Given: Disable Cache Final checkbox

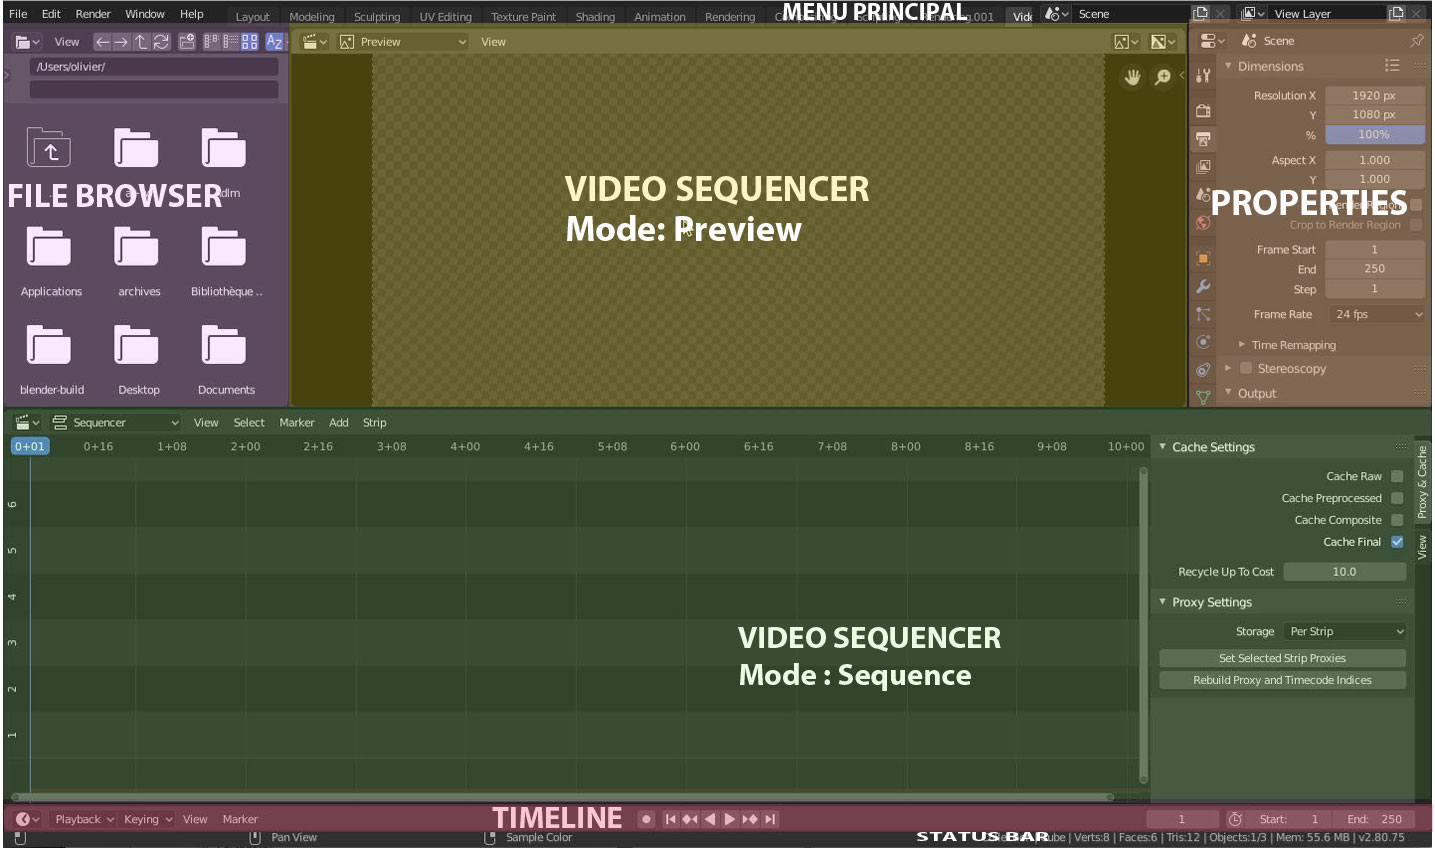Looking at the screenshot, I should coord(1397,542).
